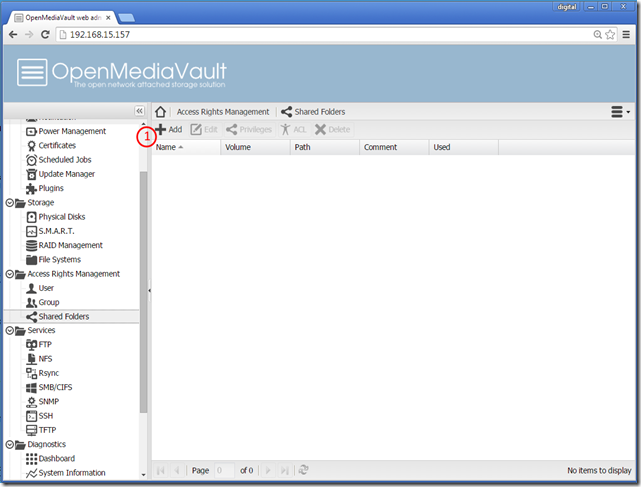Open the Diagnostics Dashboard
The image size is (641, 487).
click(50, 459)
